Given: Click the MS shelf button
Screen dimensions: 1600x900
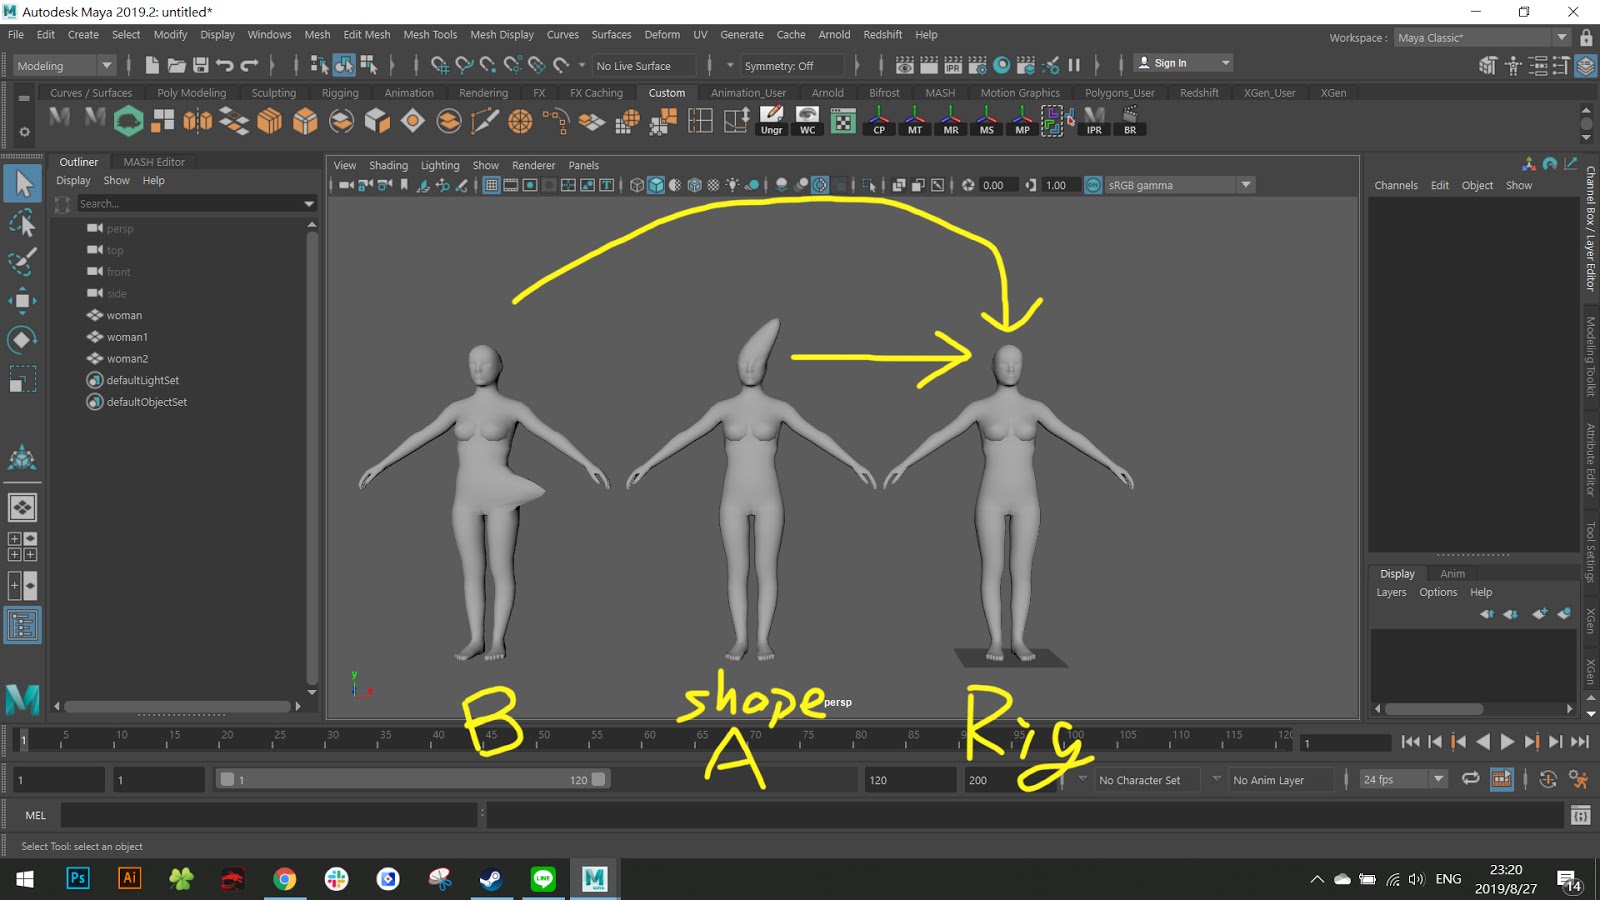Looking at the screenshot, I should point(986,121).
